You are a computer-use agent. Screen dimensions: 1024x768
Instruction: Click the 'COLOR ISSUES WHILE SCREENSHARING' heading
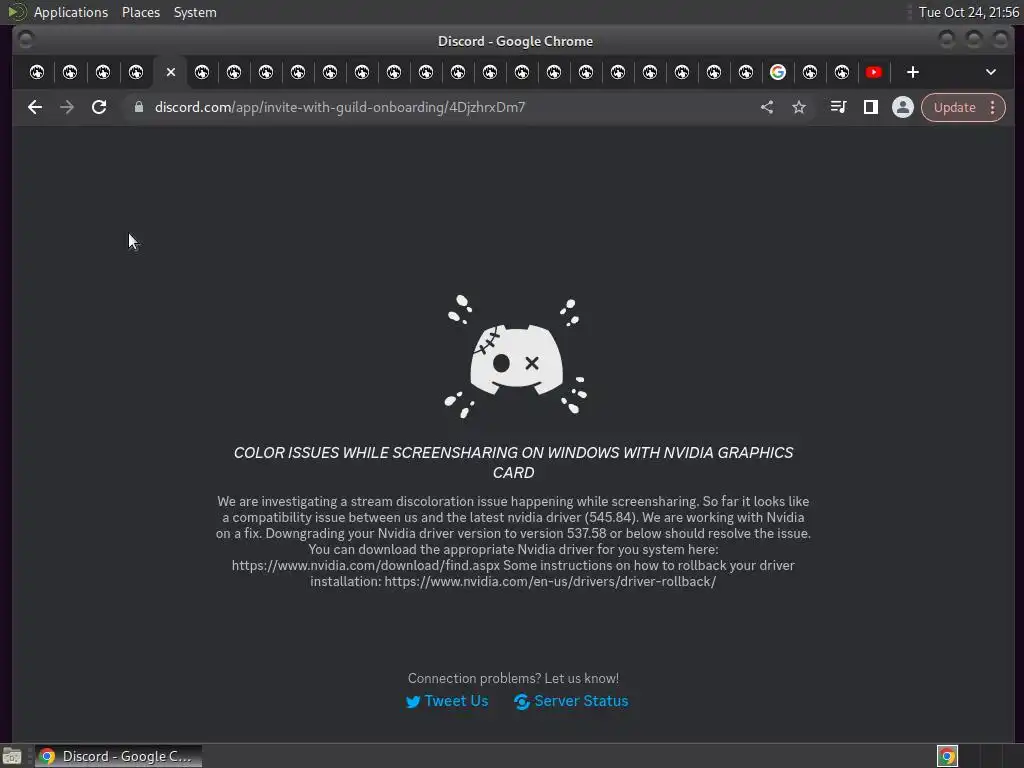coord(513,462)
